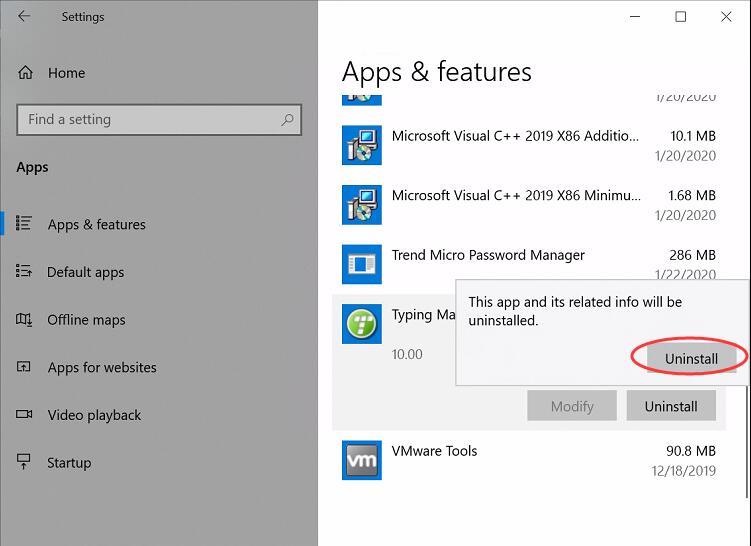This screenshot has width=751, height=546.
Task: Open the Startup settings page
Action: (69, 463)
